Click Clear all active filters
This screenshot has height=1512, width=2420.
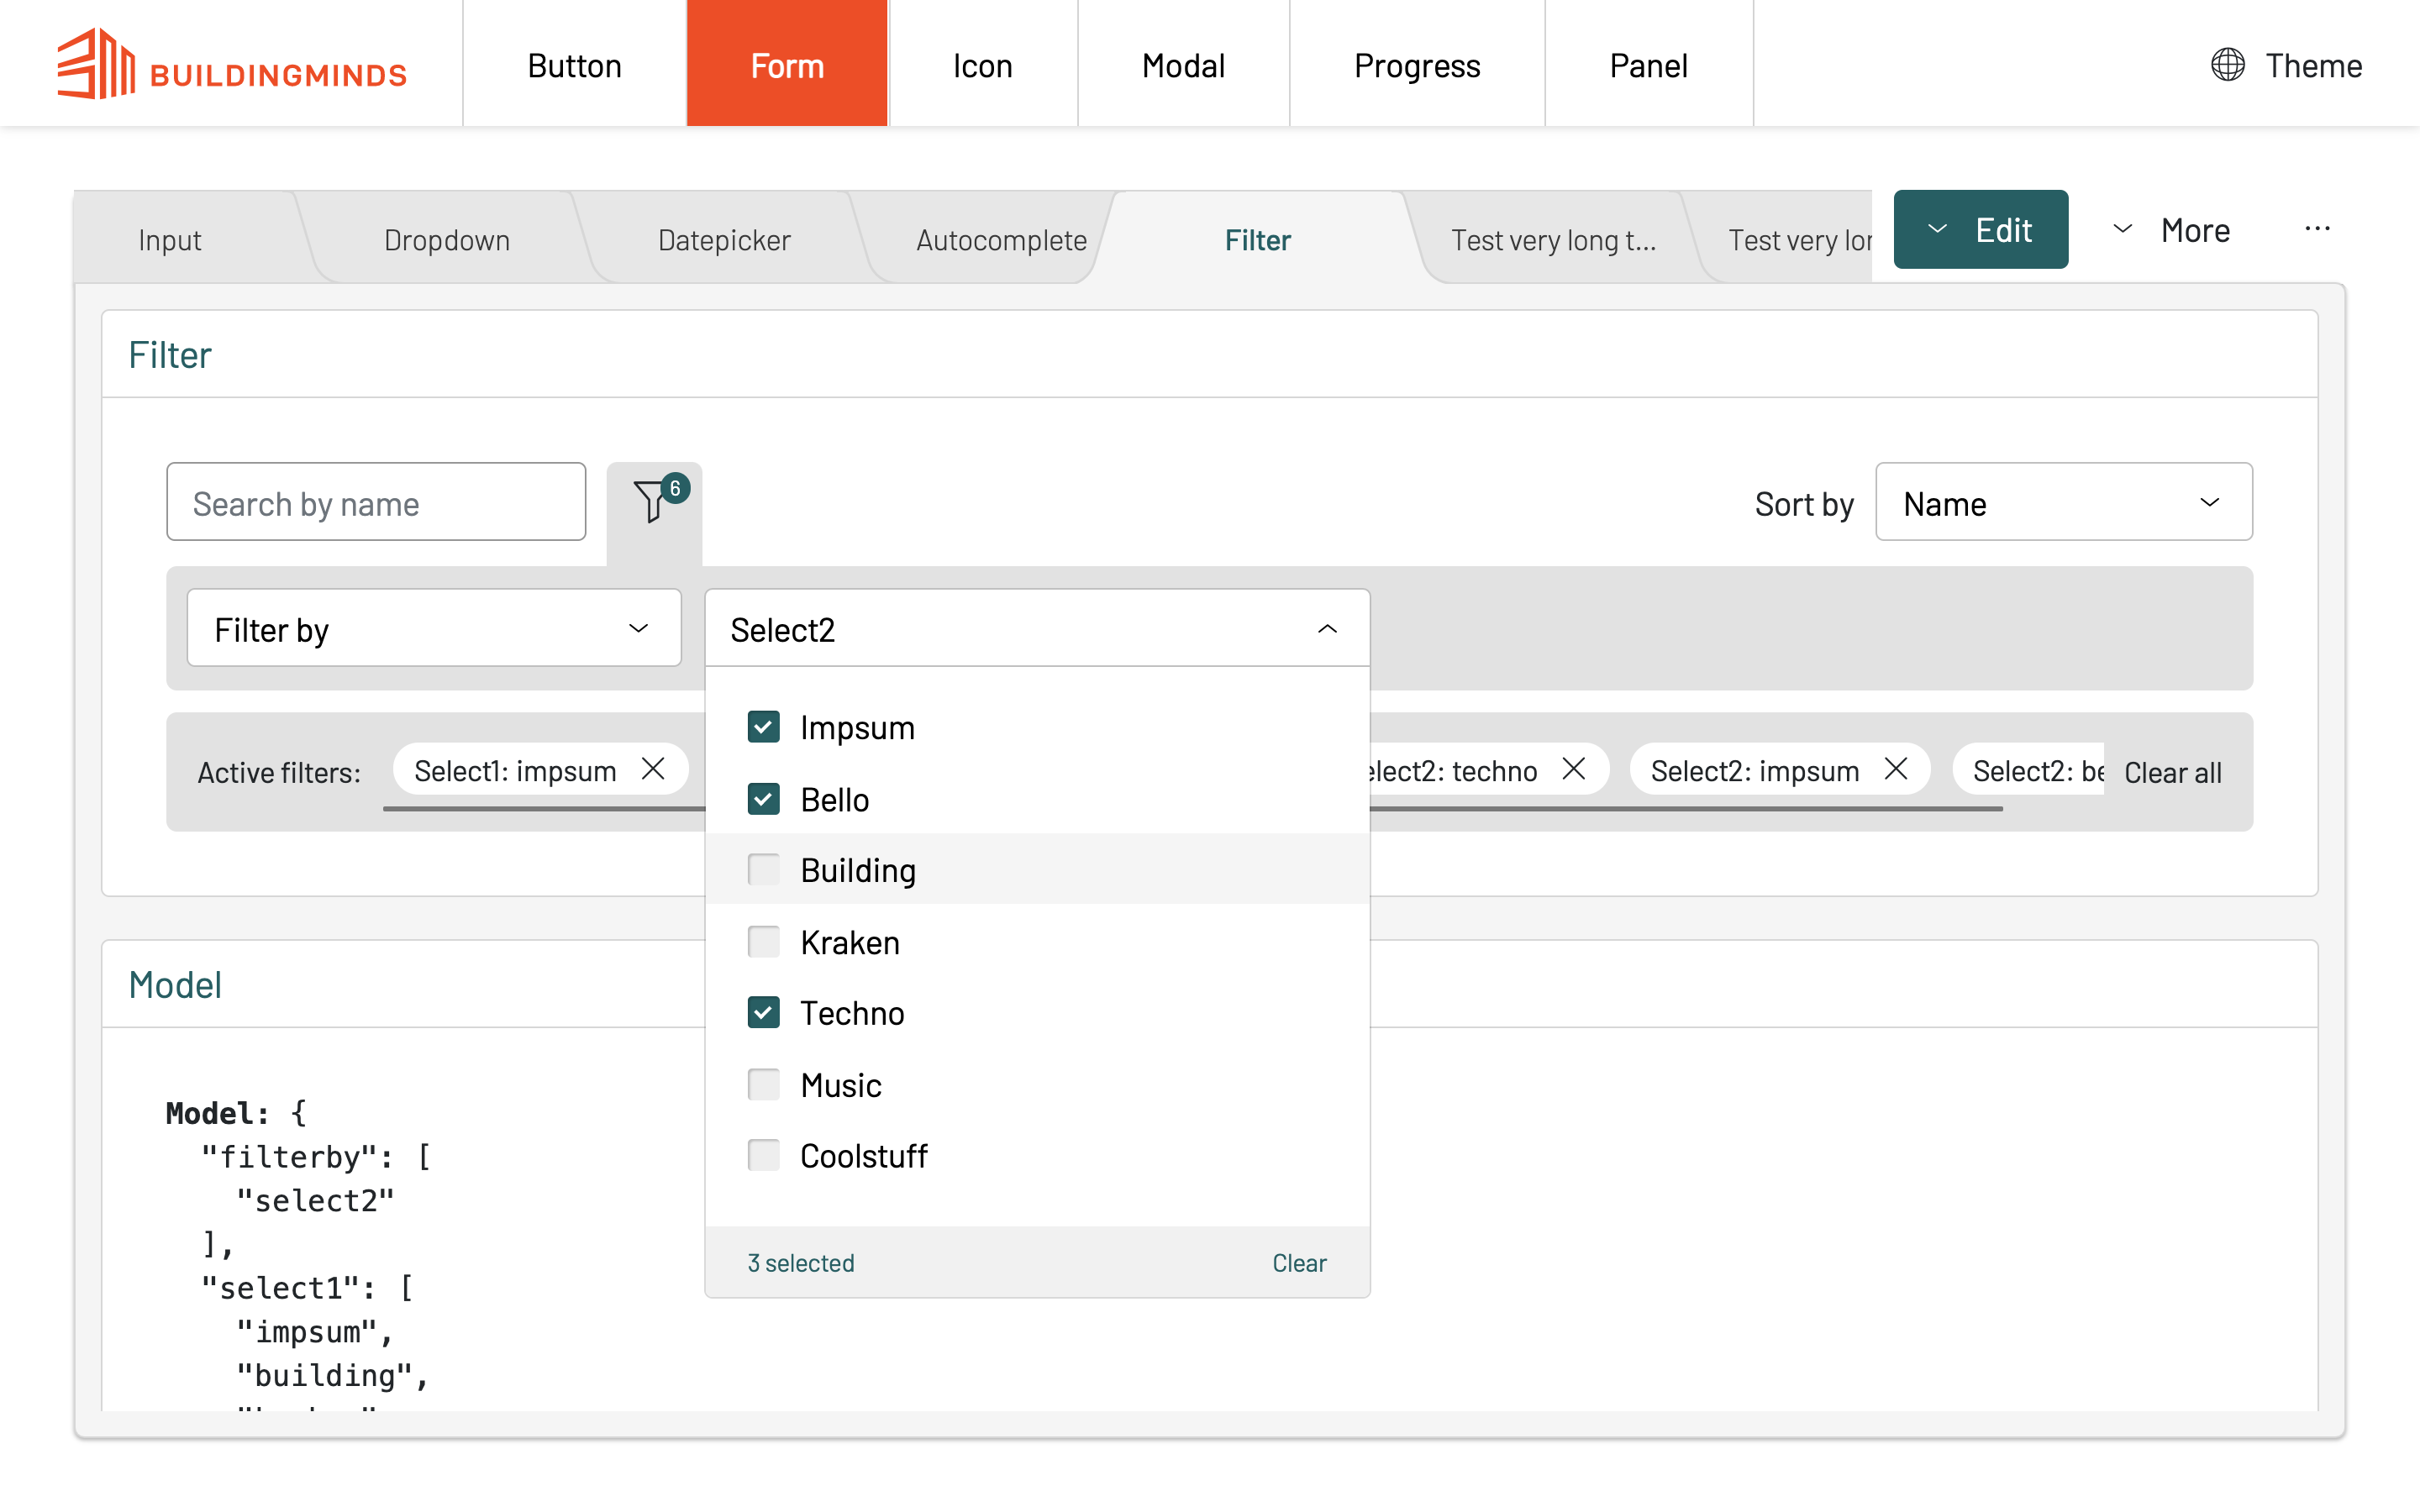[2172, 772]
